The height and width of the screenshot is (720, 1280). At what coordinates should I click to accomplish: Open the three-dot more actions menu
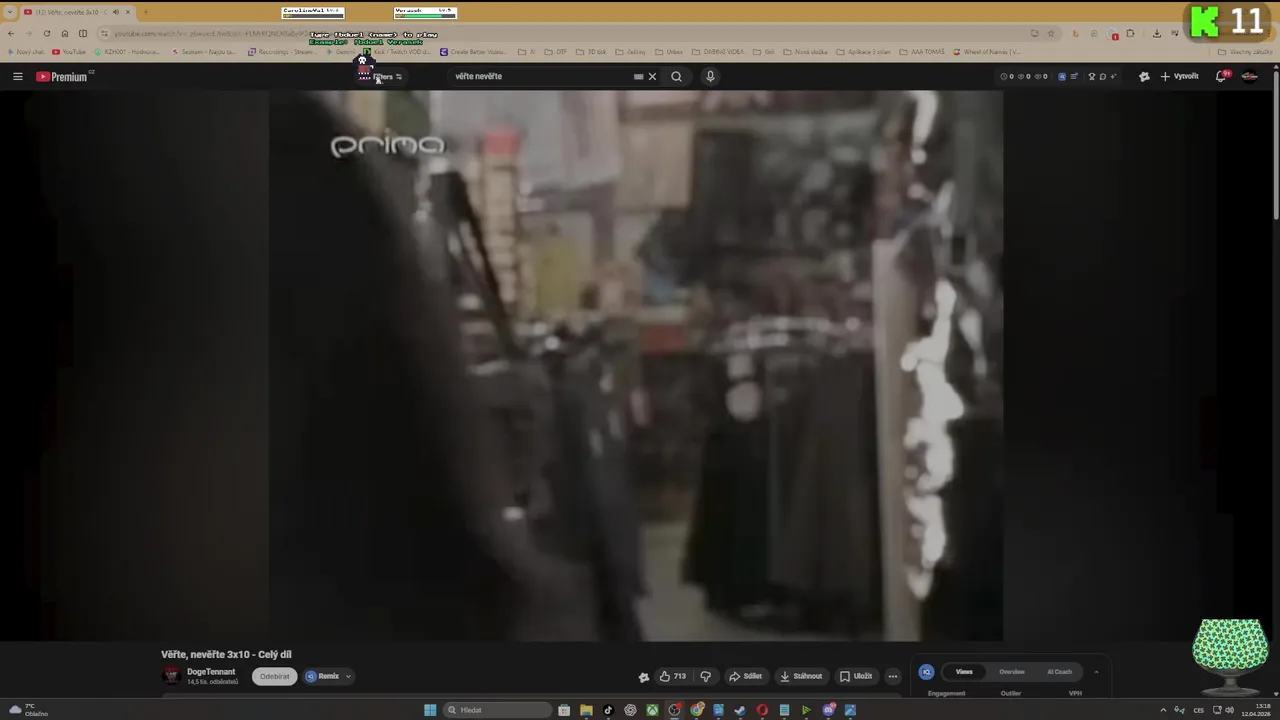coord(893,676)
